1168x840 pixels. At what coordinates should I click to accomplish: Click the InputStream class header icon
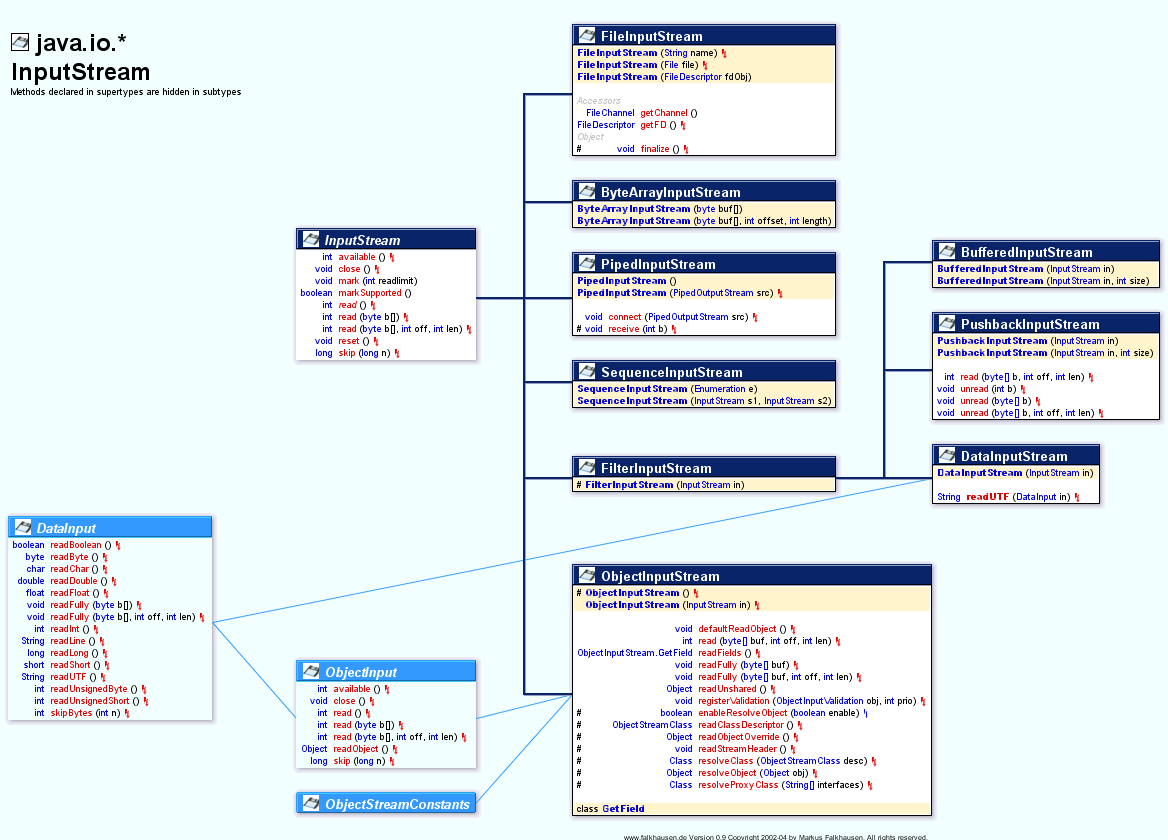tap(309, 239)
